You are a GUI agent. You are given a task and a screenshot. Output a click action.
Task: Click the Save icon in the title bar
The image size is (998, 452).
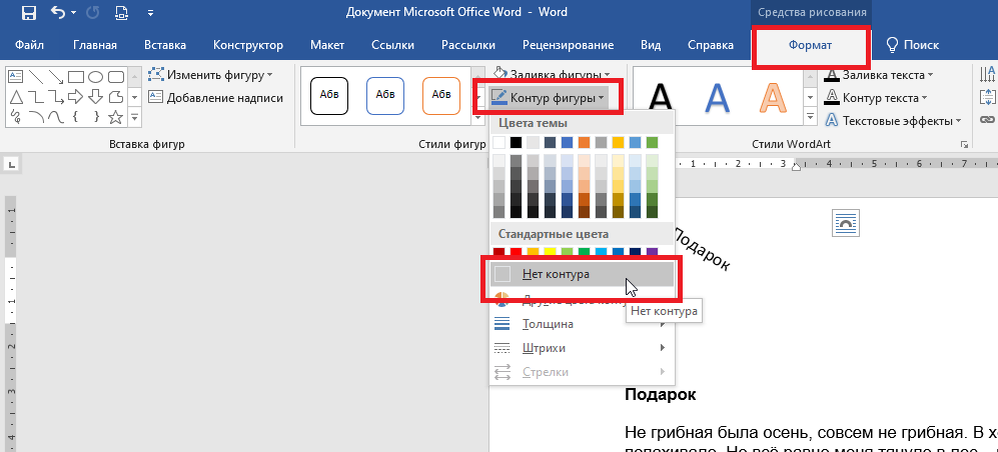[x=28, y=12]
